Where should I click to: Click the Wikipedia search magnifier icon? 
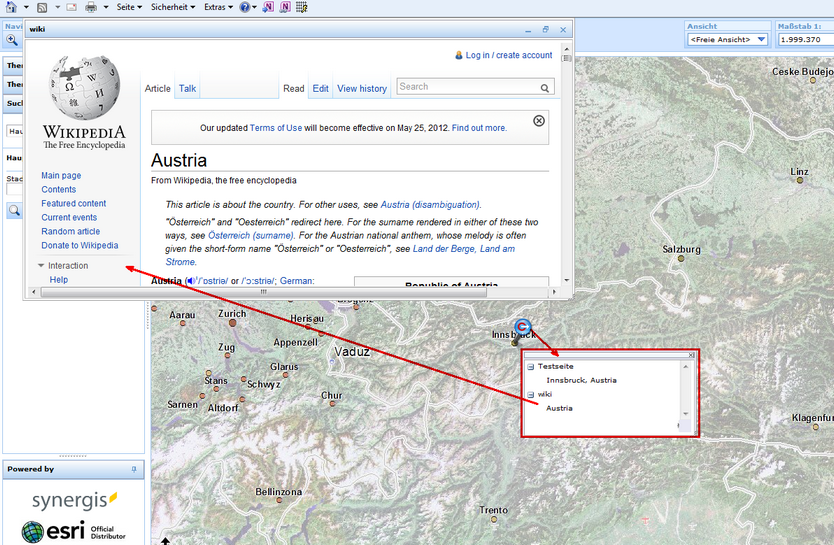coord(546,88)
